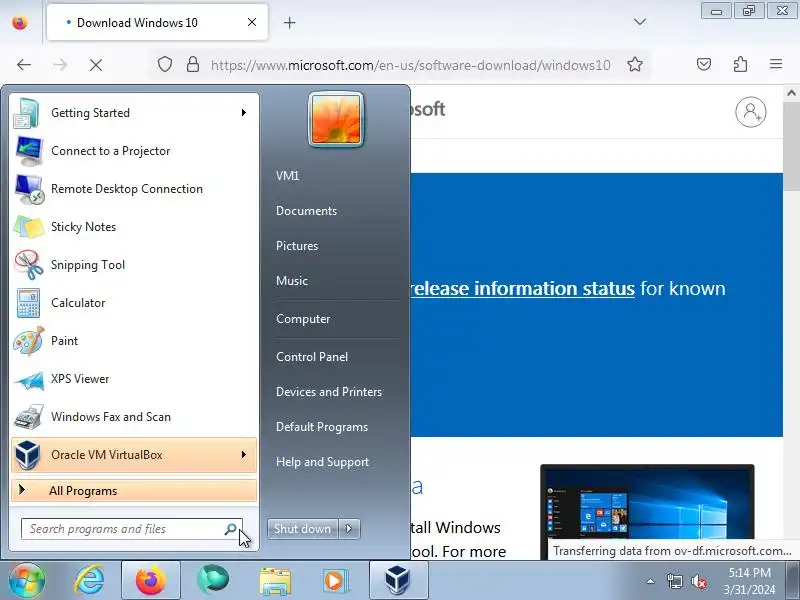Follow the release information status link
This screenshot has width=800, height=600.
point(523,289)
